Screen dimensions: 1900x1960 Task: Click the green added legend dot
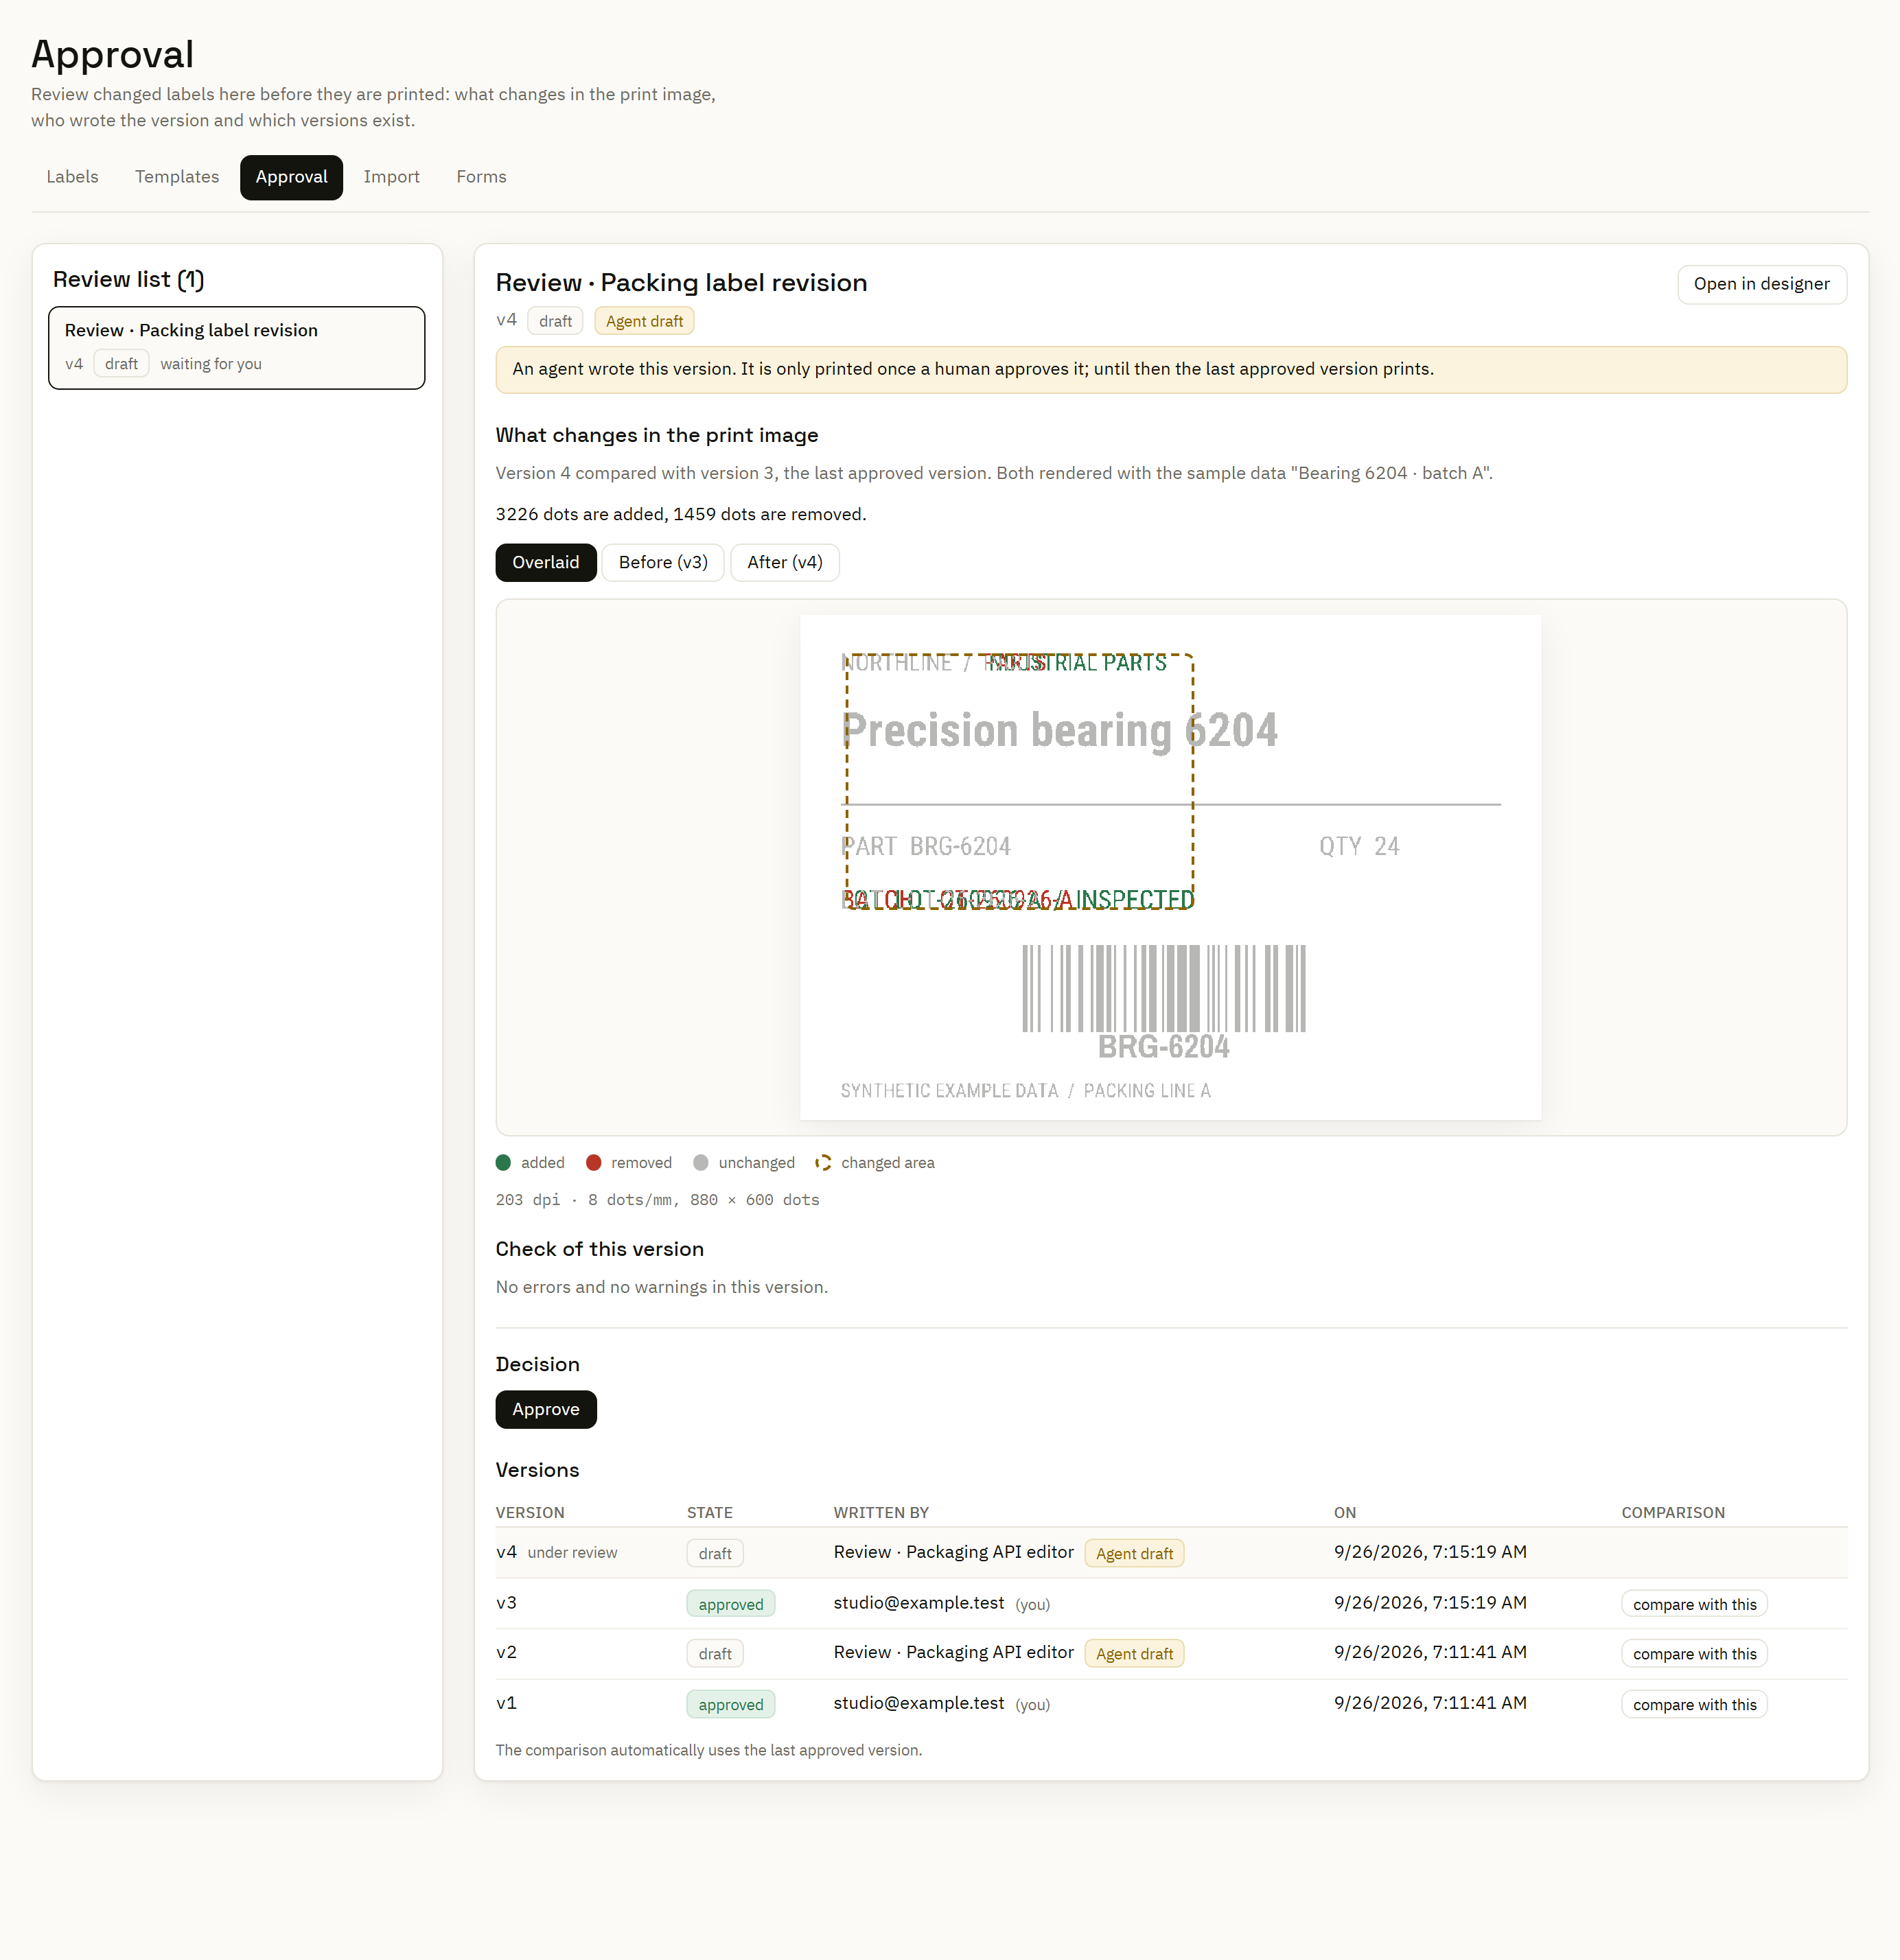[503, 1162]
